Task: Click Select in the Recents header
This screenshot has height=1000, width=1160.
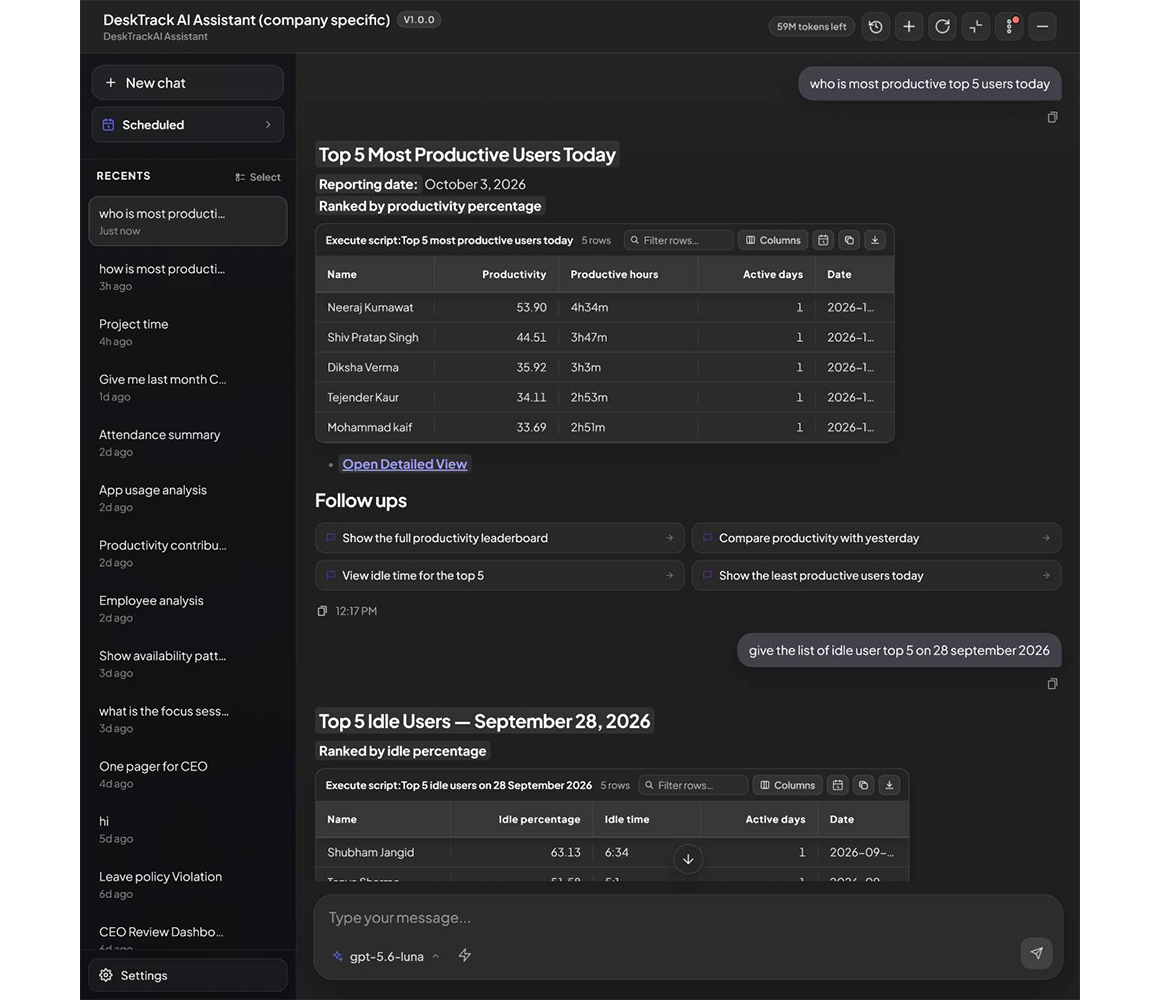Action: click(x=257, y=177)
